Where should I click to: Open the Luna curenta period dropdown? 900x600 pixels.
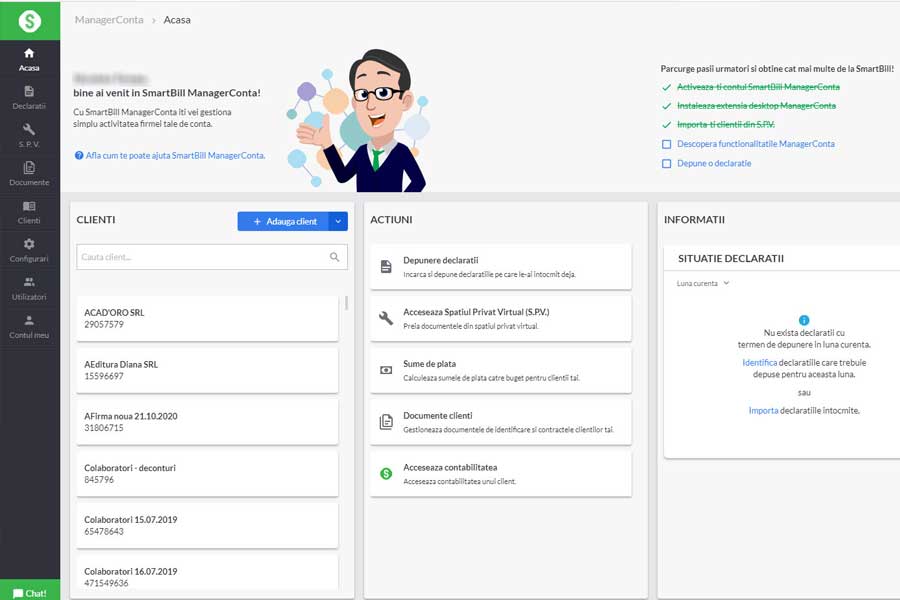coord(703,283)
